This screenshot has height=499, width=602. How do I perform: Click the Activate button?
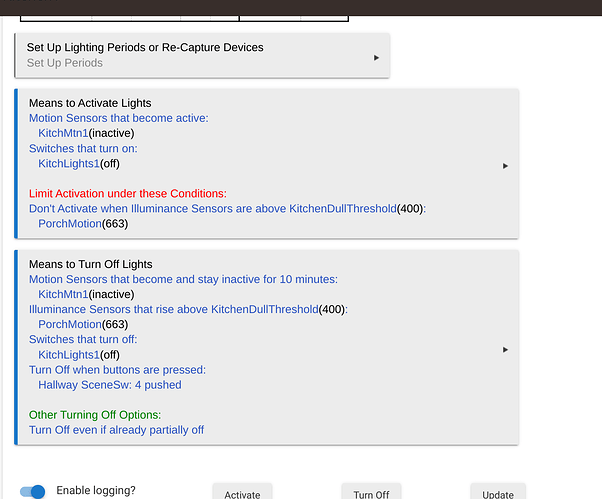click(x=242, y=492)
